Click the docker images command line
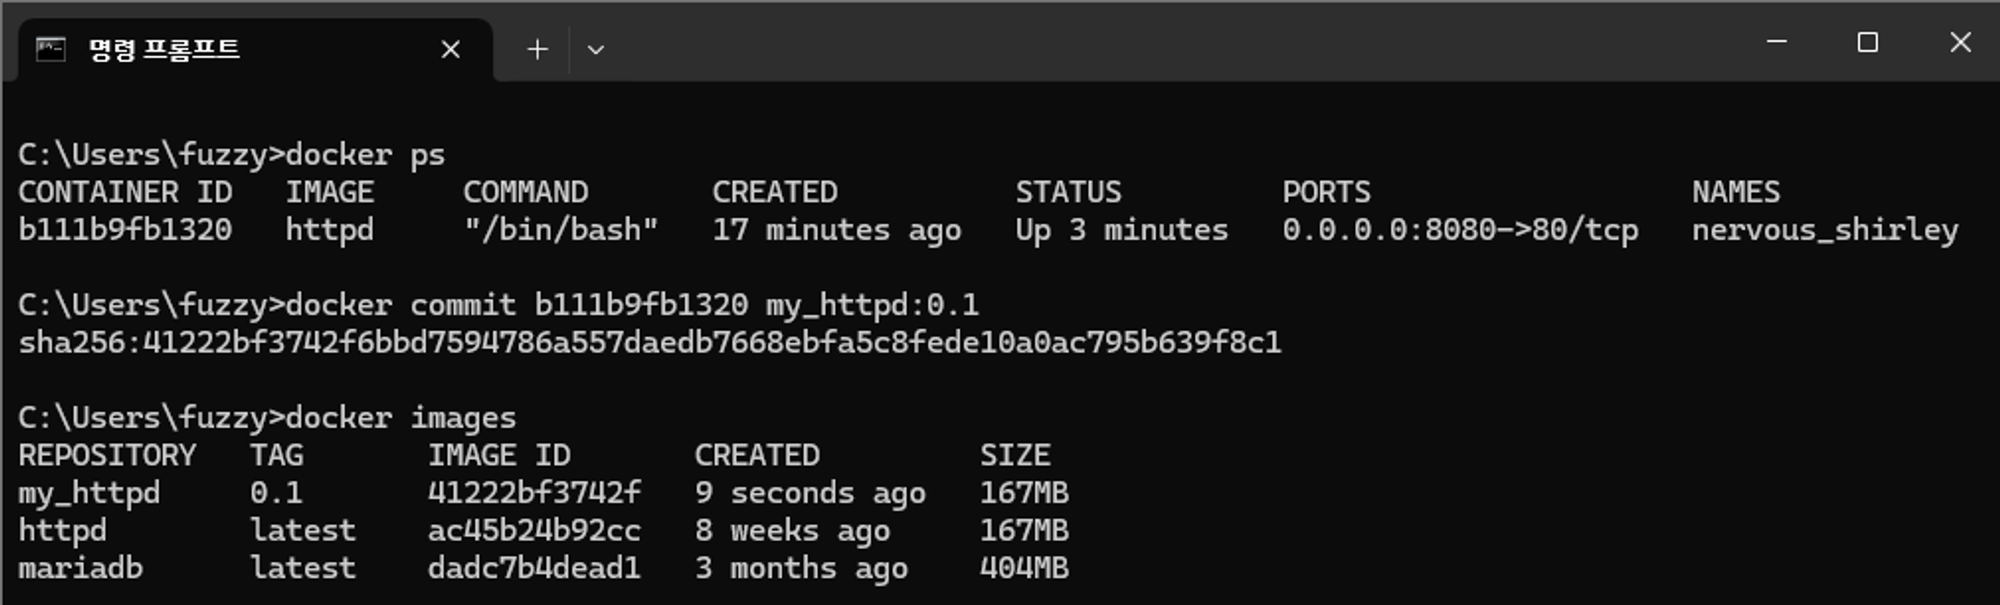Image resolution: width=2000 pixels, height=605 pixels. pyautogui.click(x=267, y=418)
